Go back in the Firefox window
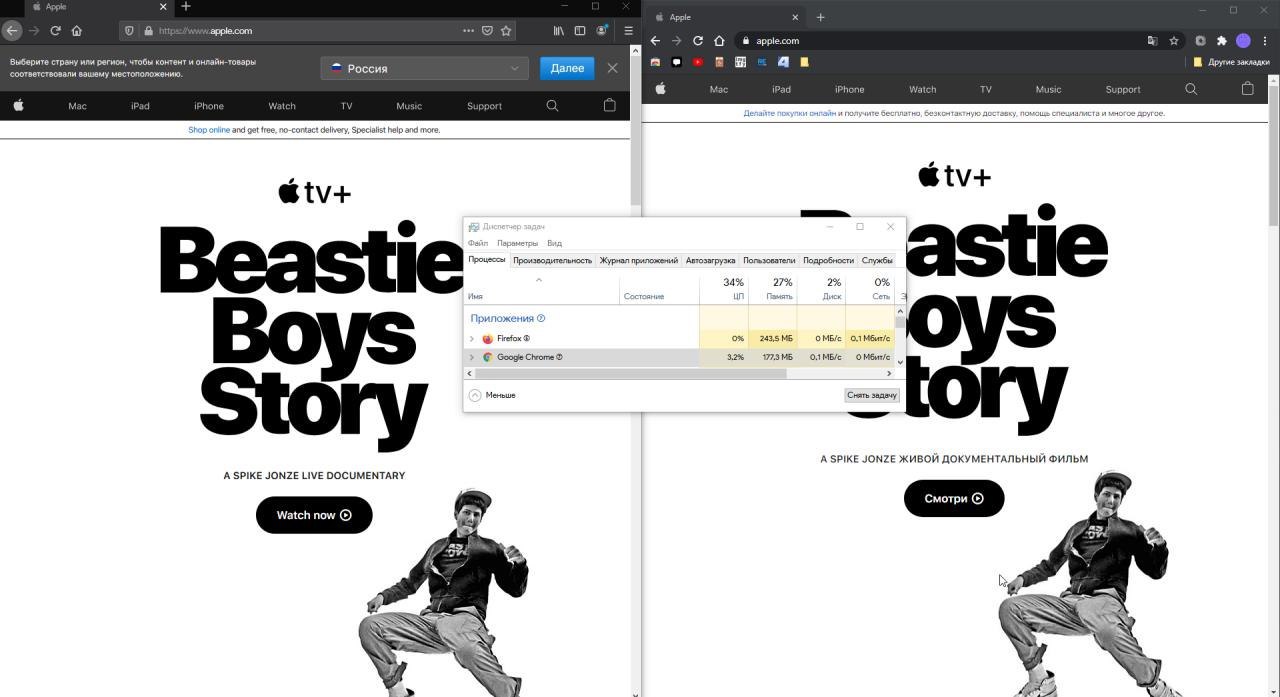 click(12, 31)
